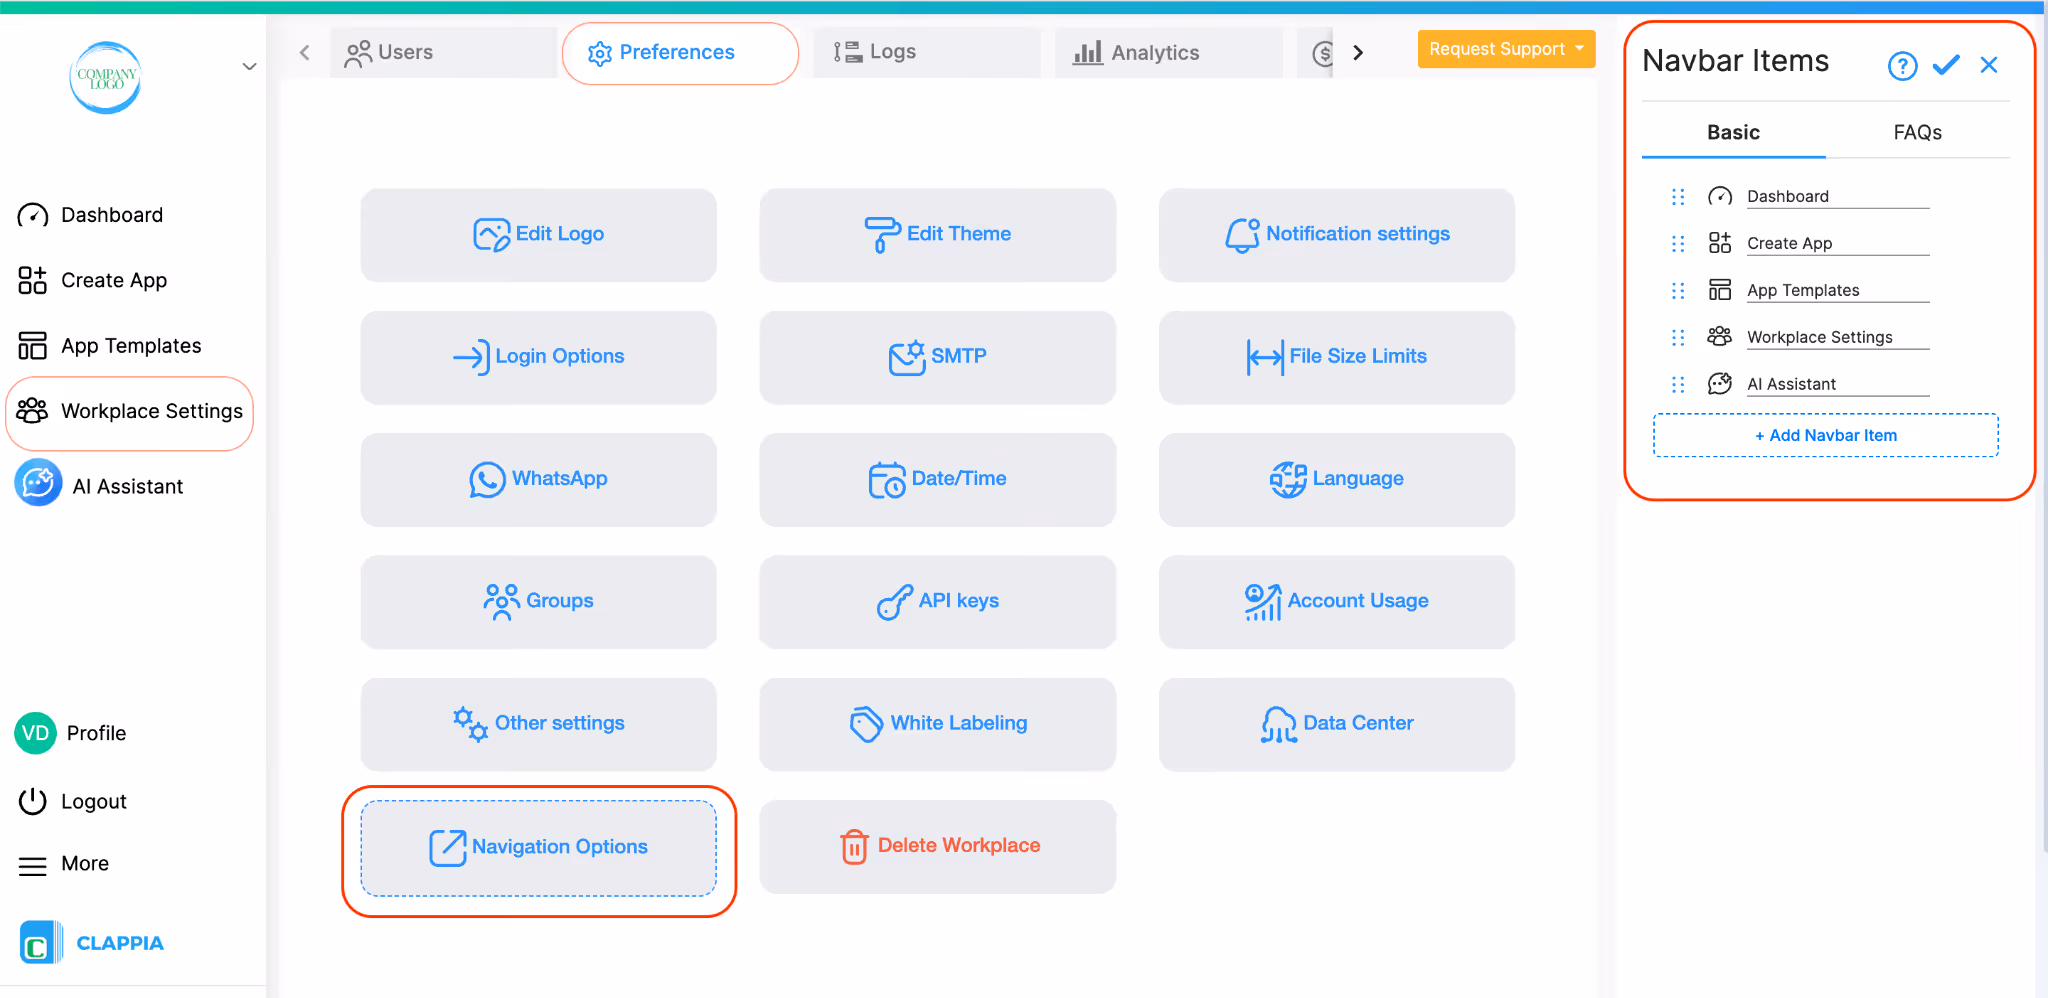The image size is (2048, 998).
Task: Click the Dashboard gauge icon in Navbar Items
Action: 1720,196
